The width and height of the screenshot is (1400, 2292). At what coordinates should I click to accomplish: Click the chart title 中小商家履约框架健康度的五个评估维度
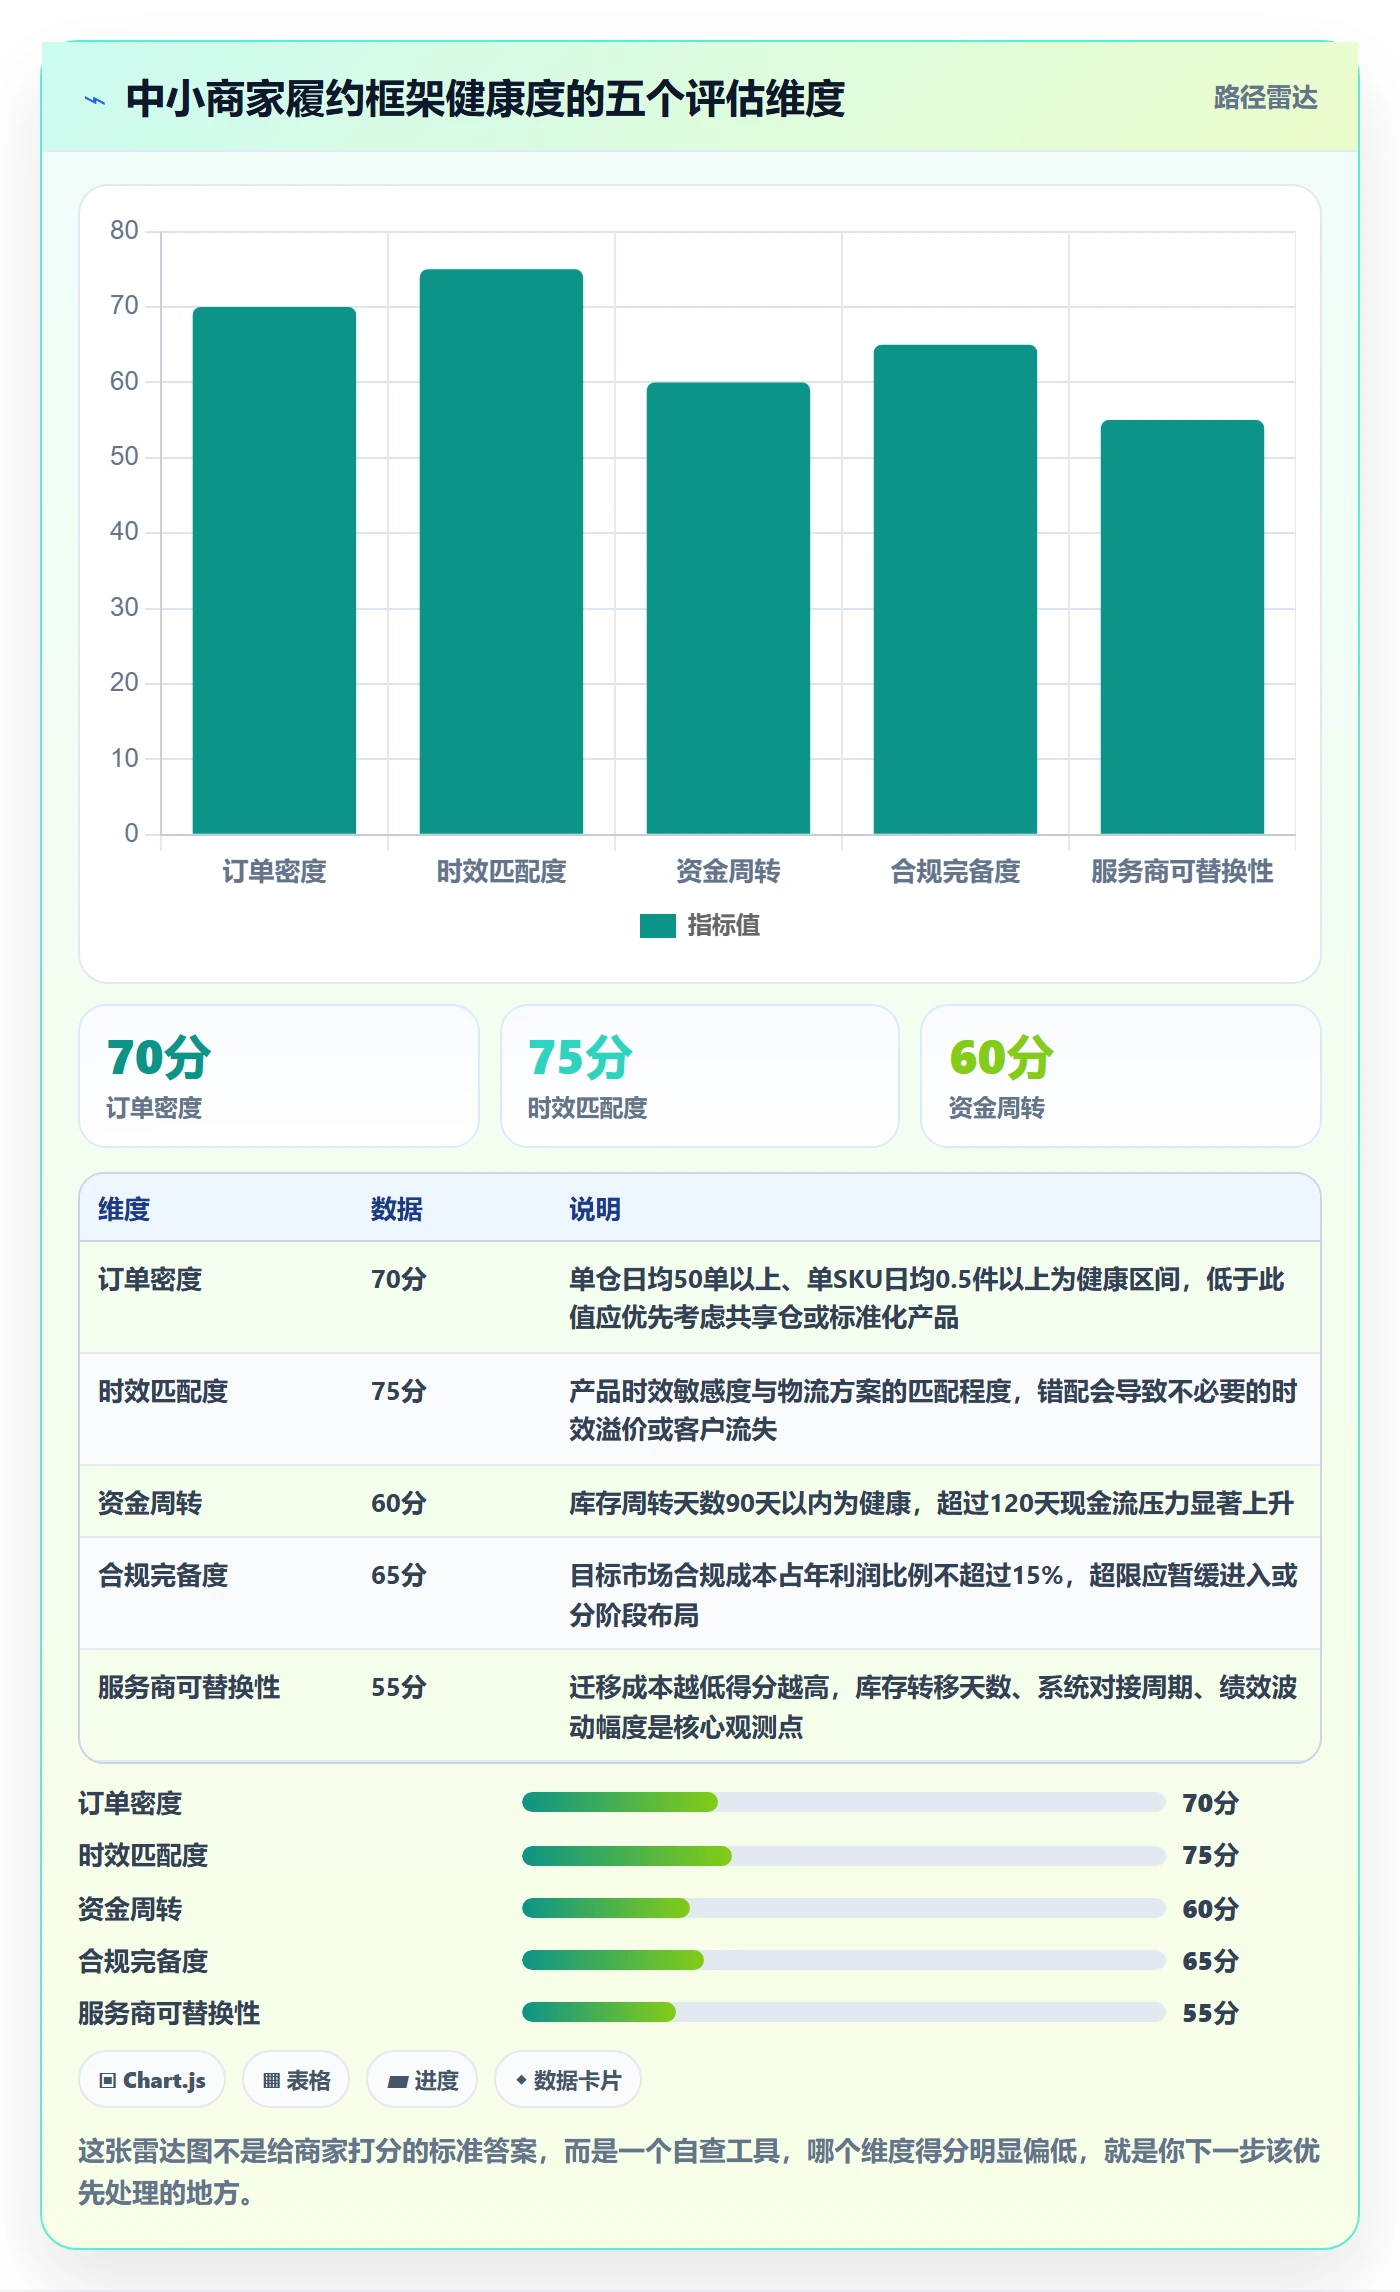(x=486, y=99)
